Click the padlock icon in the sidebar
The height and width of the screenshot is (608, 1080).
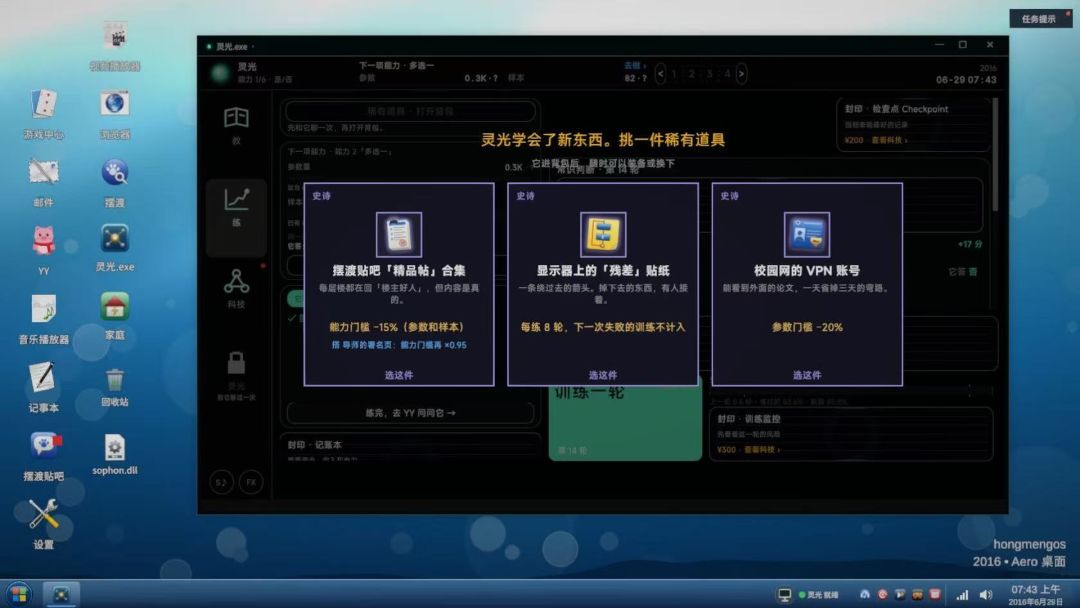click(x=236, y=362)
